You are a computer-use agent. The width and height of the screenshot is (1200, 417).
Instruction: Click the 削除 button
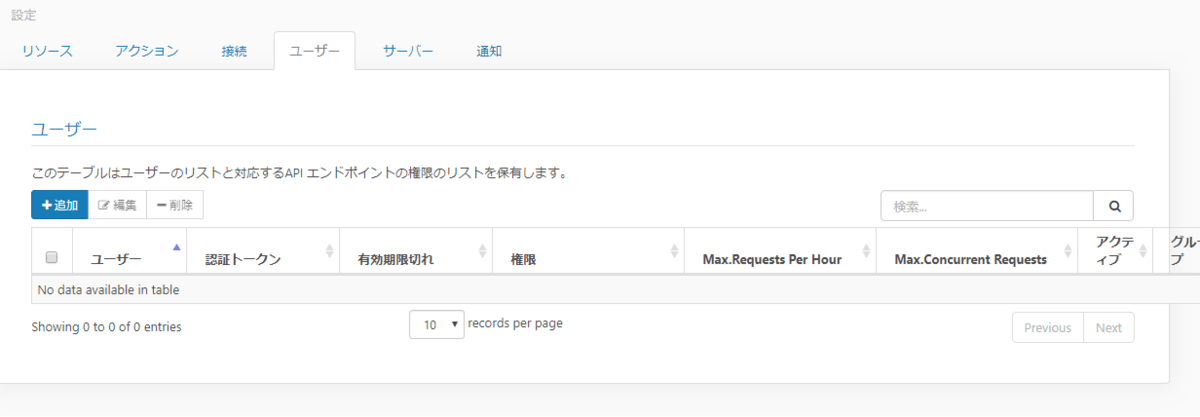(175, 205)
